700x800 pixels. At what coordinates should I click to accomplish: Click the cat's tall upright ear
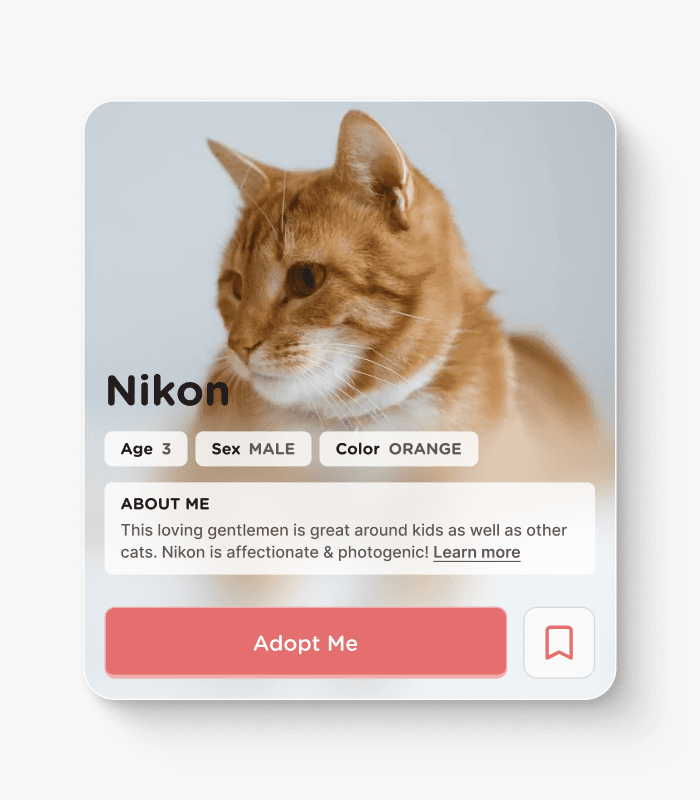click(x=375, y=163)
